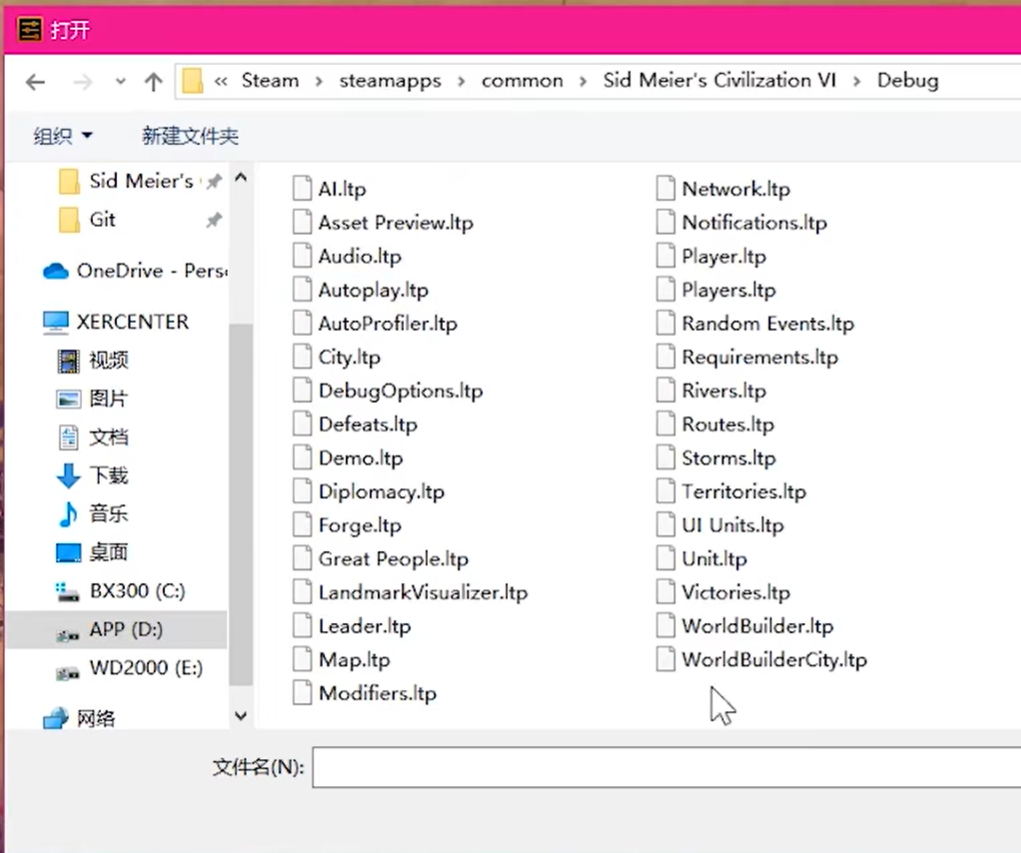This screenshot has width=1021, height=853.
Task: Select Map.ltp file icon
Action: [302, 660]
